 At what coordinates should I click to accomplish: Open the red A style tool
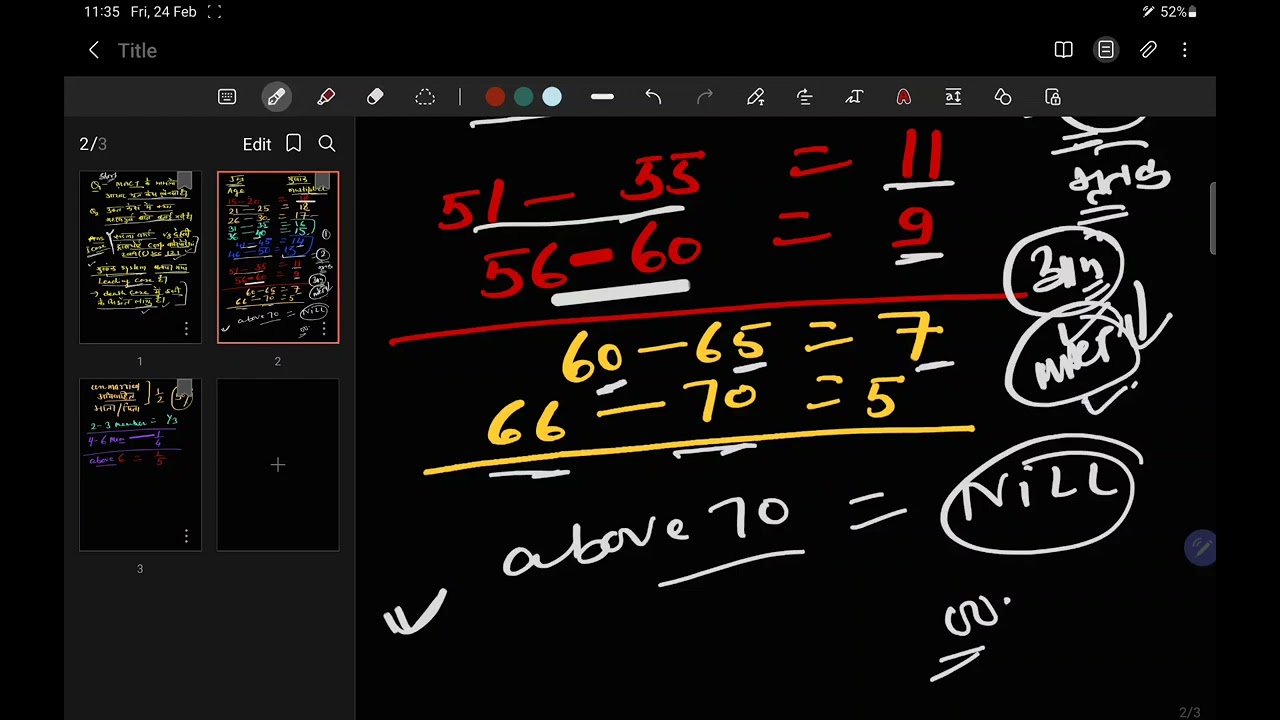tap(903, 97)
